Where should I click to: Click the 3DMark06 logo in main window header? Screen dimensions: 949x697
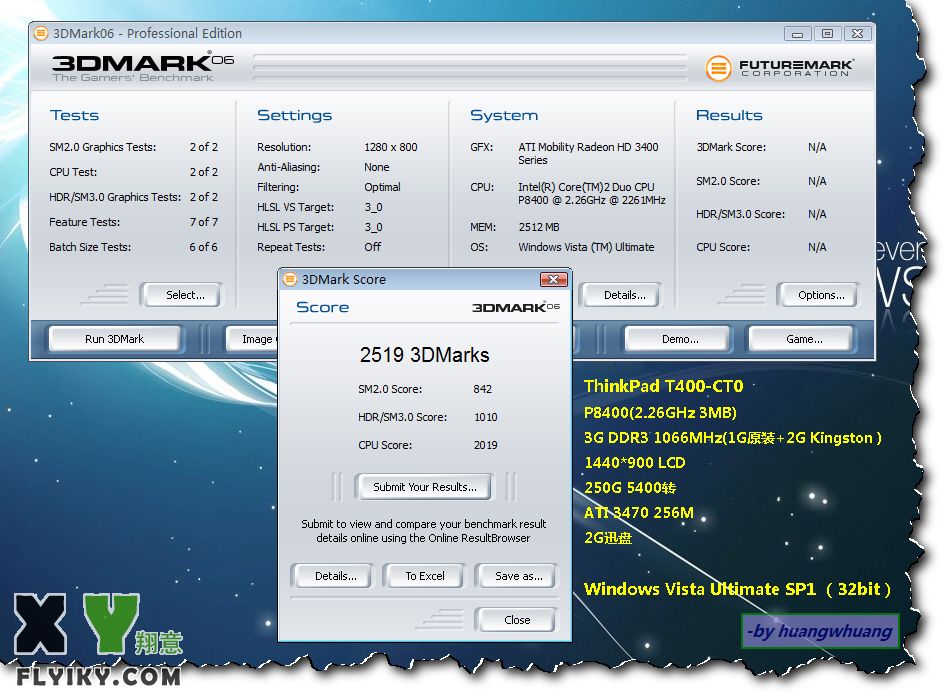click(143, 66)
